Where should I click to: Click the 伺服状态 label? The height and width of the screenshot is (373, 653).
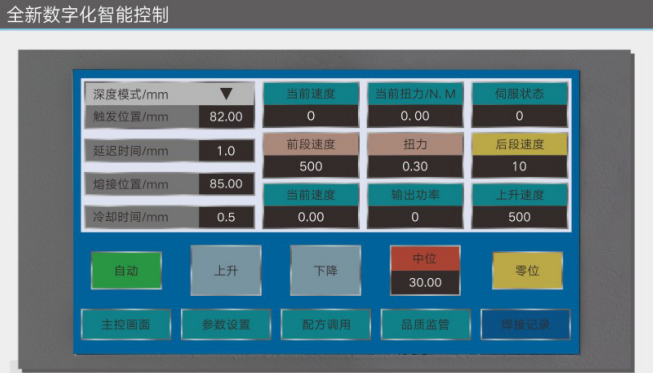click(x=519, y=94)
